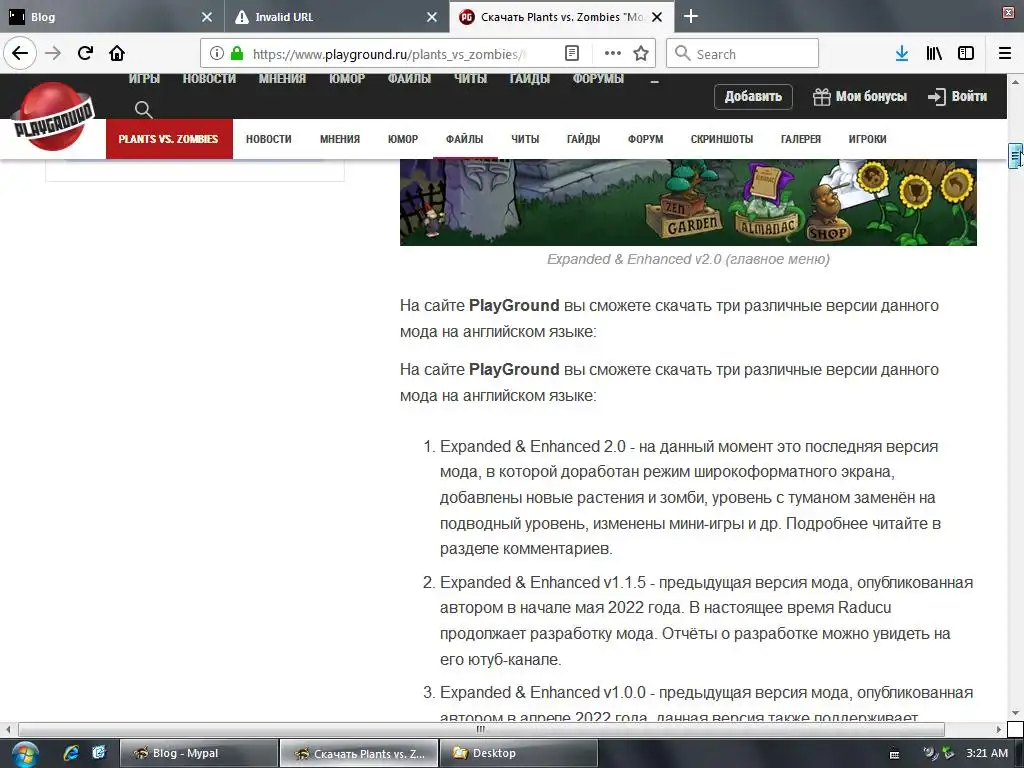This screenshot has width=1024, height=768.
Task: Click the browser forward arrow
Action: 54,53
